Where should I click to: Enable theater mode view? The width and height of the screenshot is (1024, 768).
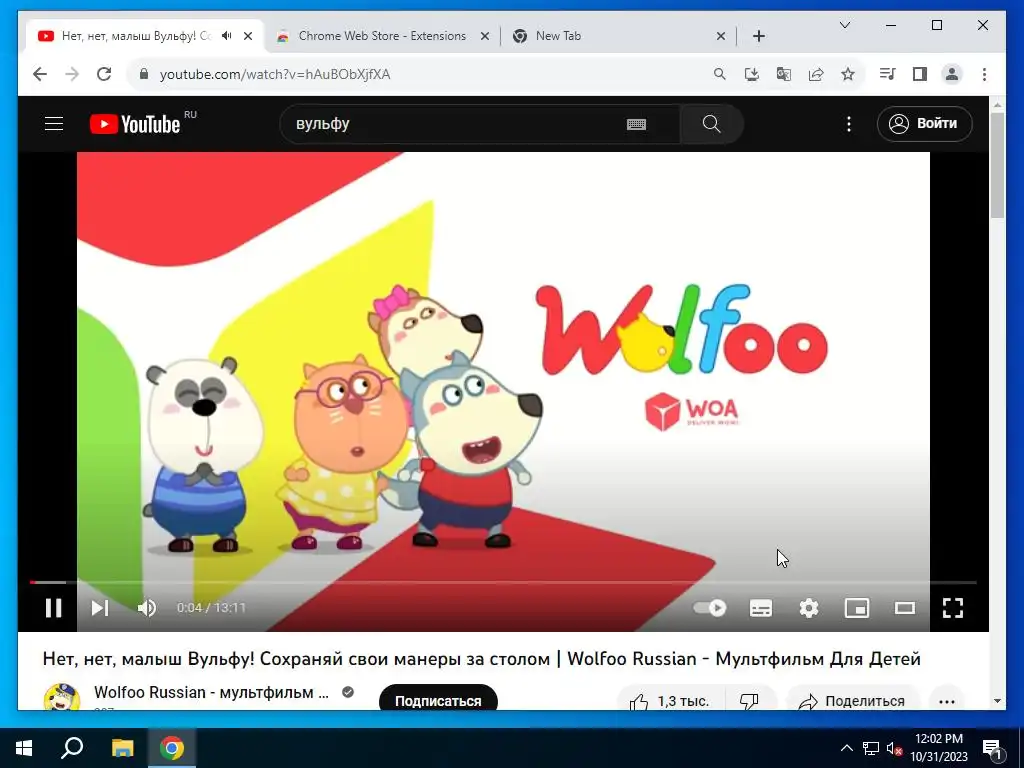coord(904,608)
